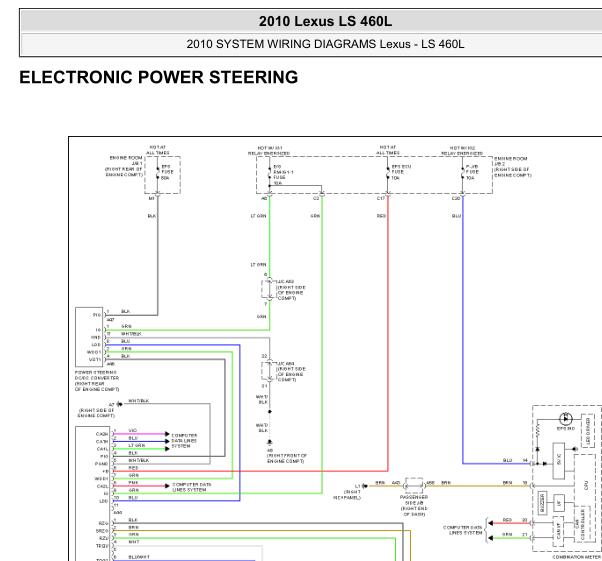Click the LED DRIVER box

click(588, 430)
